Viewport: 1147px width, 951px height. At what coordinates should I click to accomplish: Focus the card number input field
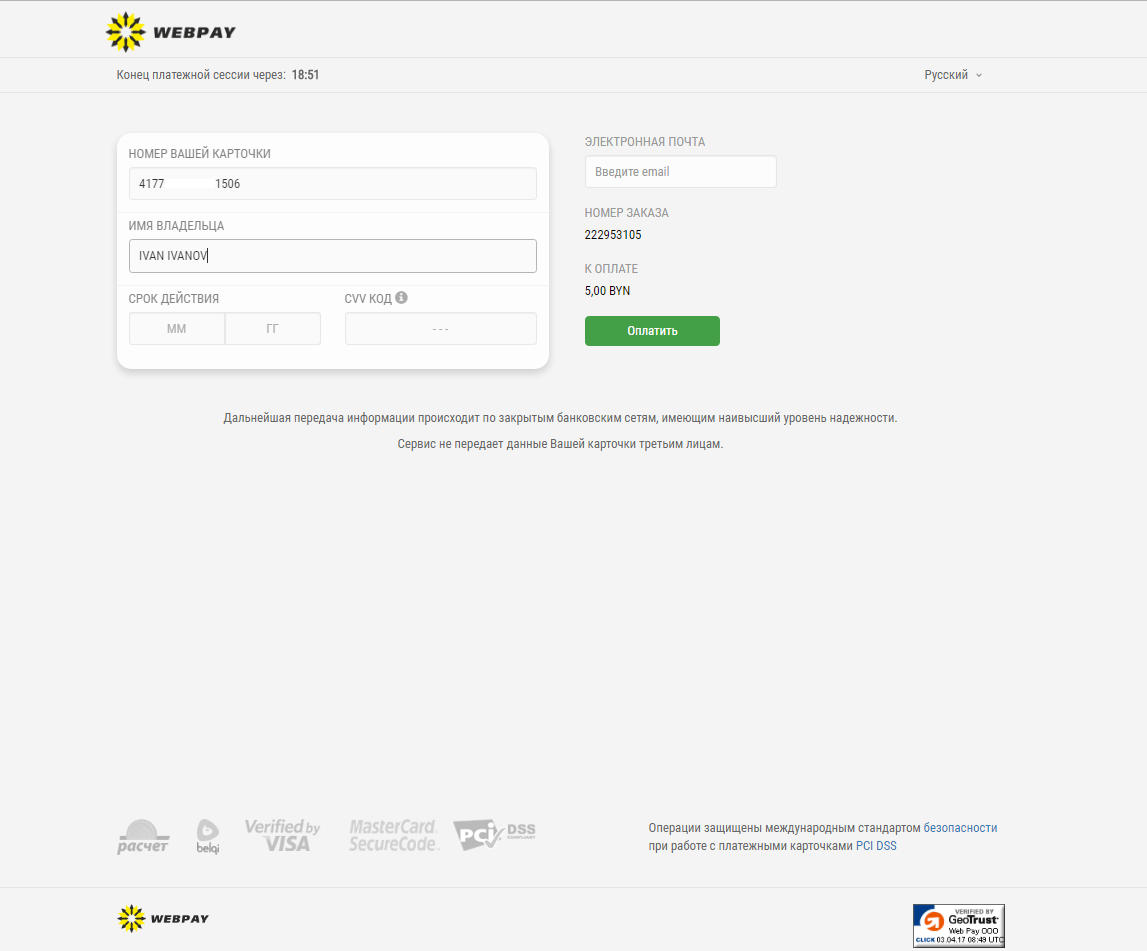(333, 184)
